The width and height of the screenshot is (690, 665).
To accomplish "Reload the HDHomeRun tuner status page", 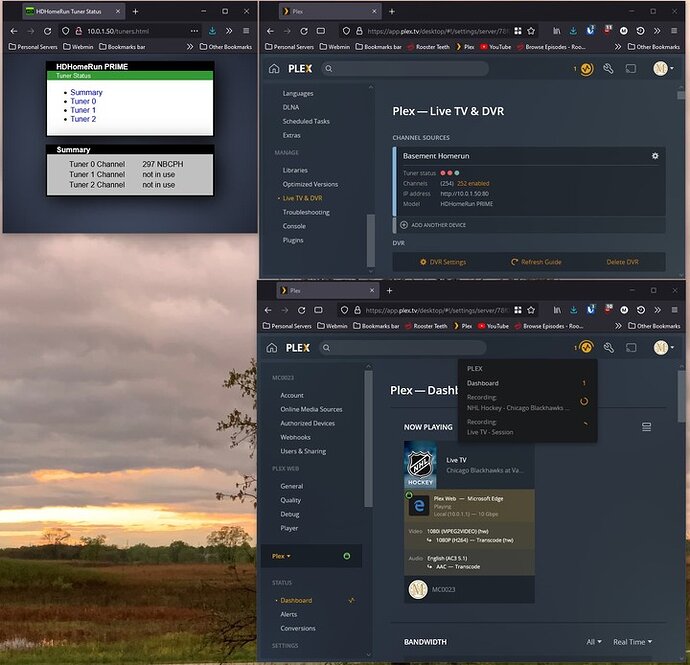I will pos(48,31).
